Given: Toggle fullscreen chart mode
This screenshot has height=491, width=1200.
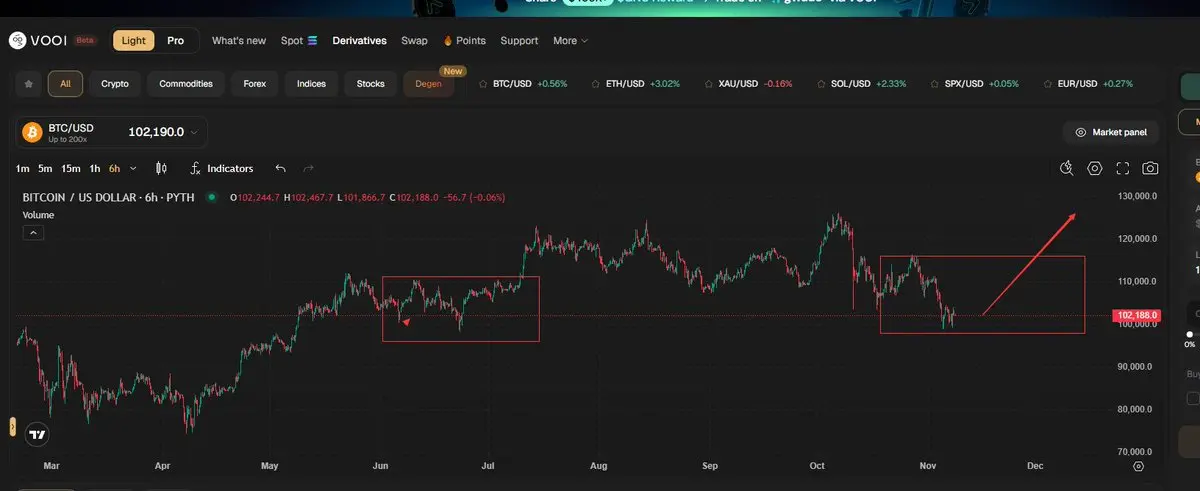Looking at the screenshot, I should click(x=1123, y=168).
